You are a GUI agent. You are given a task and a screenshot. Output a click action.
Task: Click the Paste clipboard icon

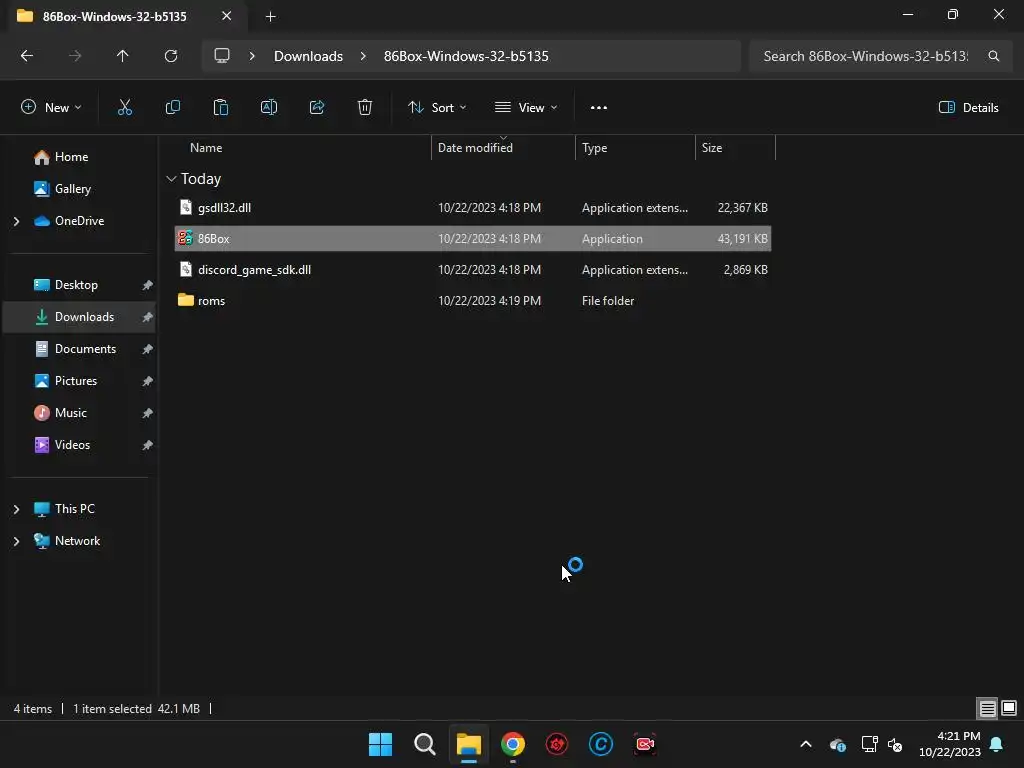pyautogui.click(x=221, y=108)
